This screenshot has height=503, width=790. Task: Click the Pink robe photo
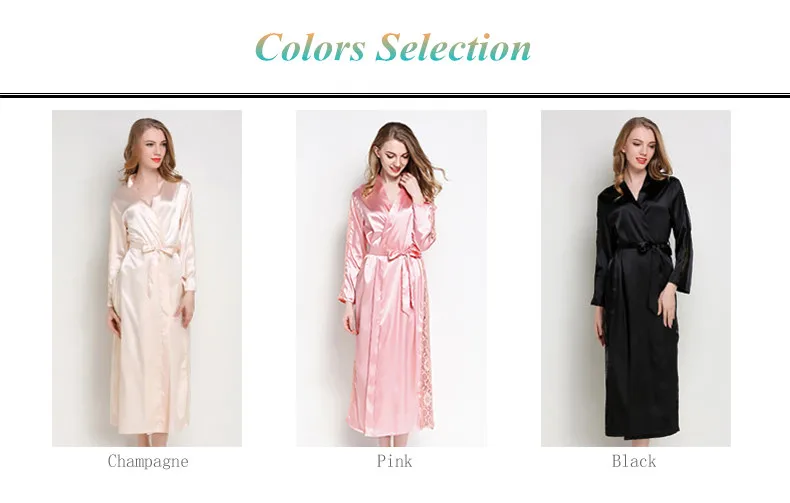391,278
